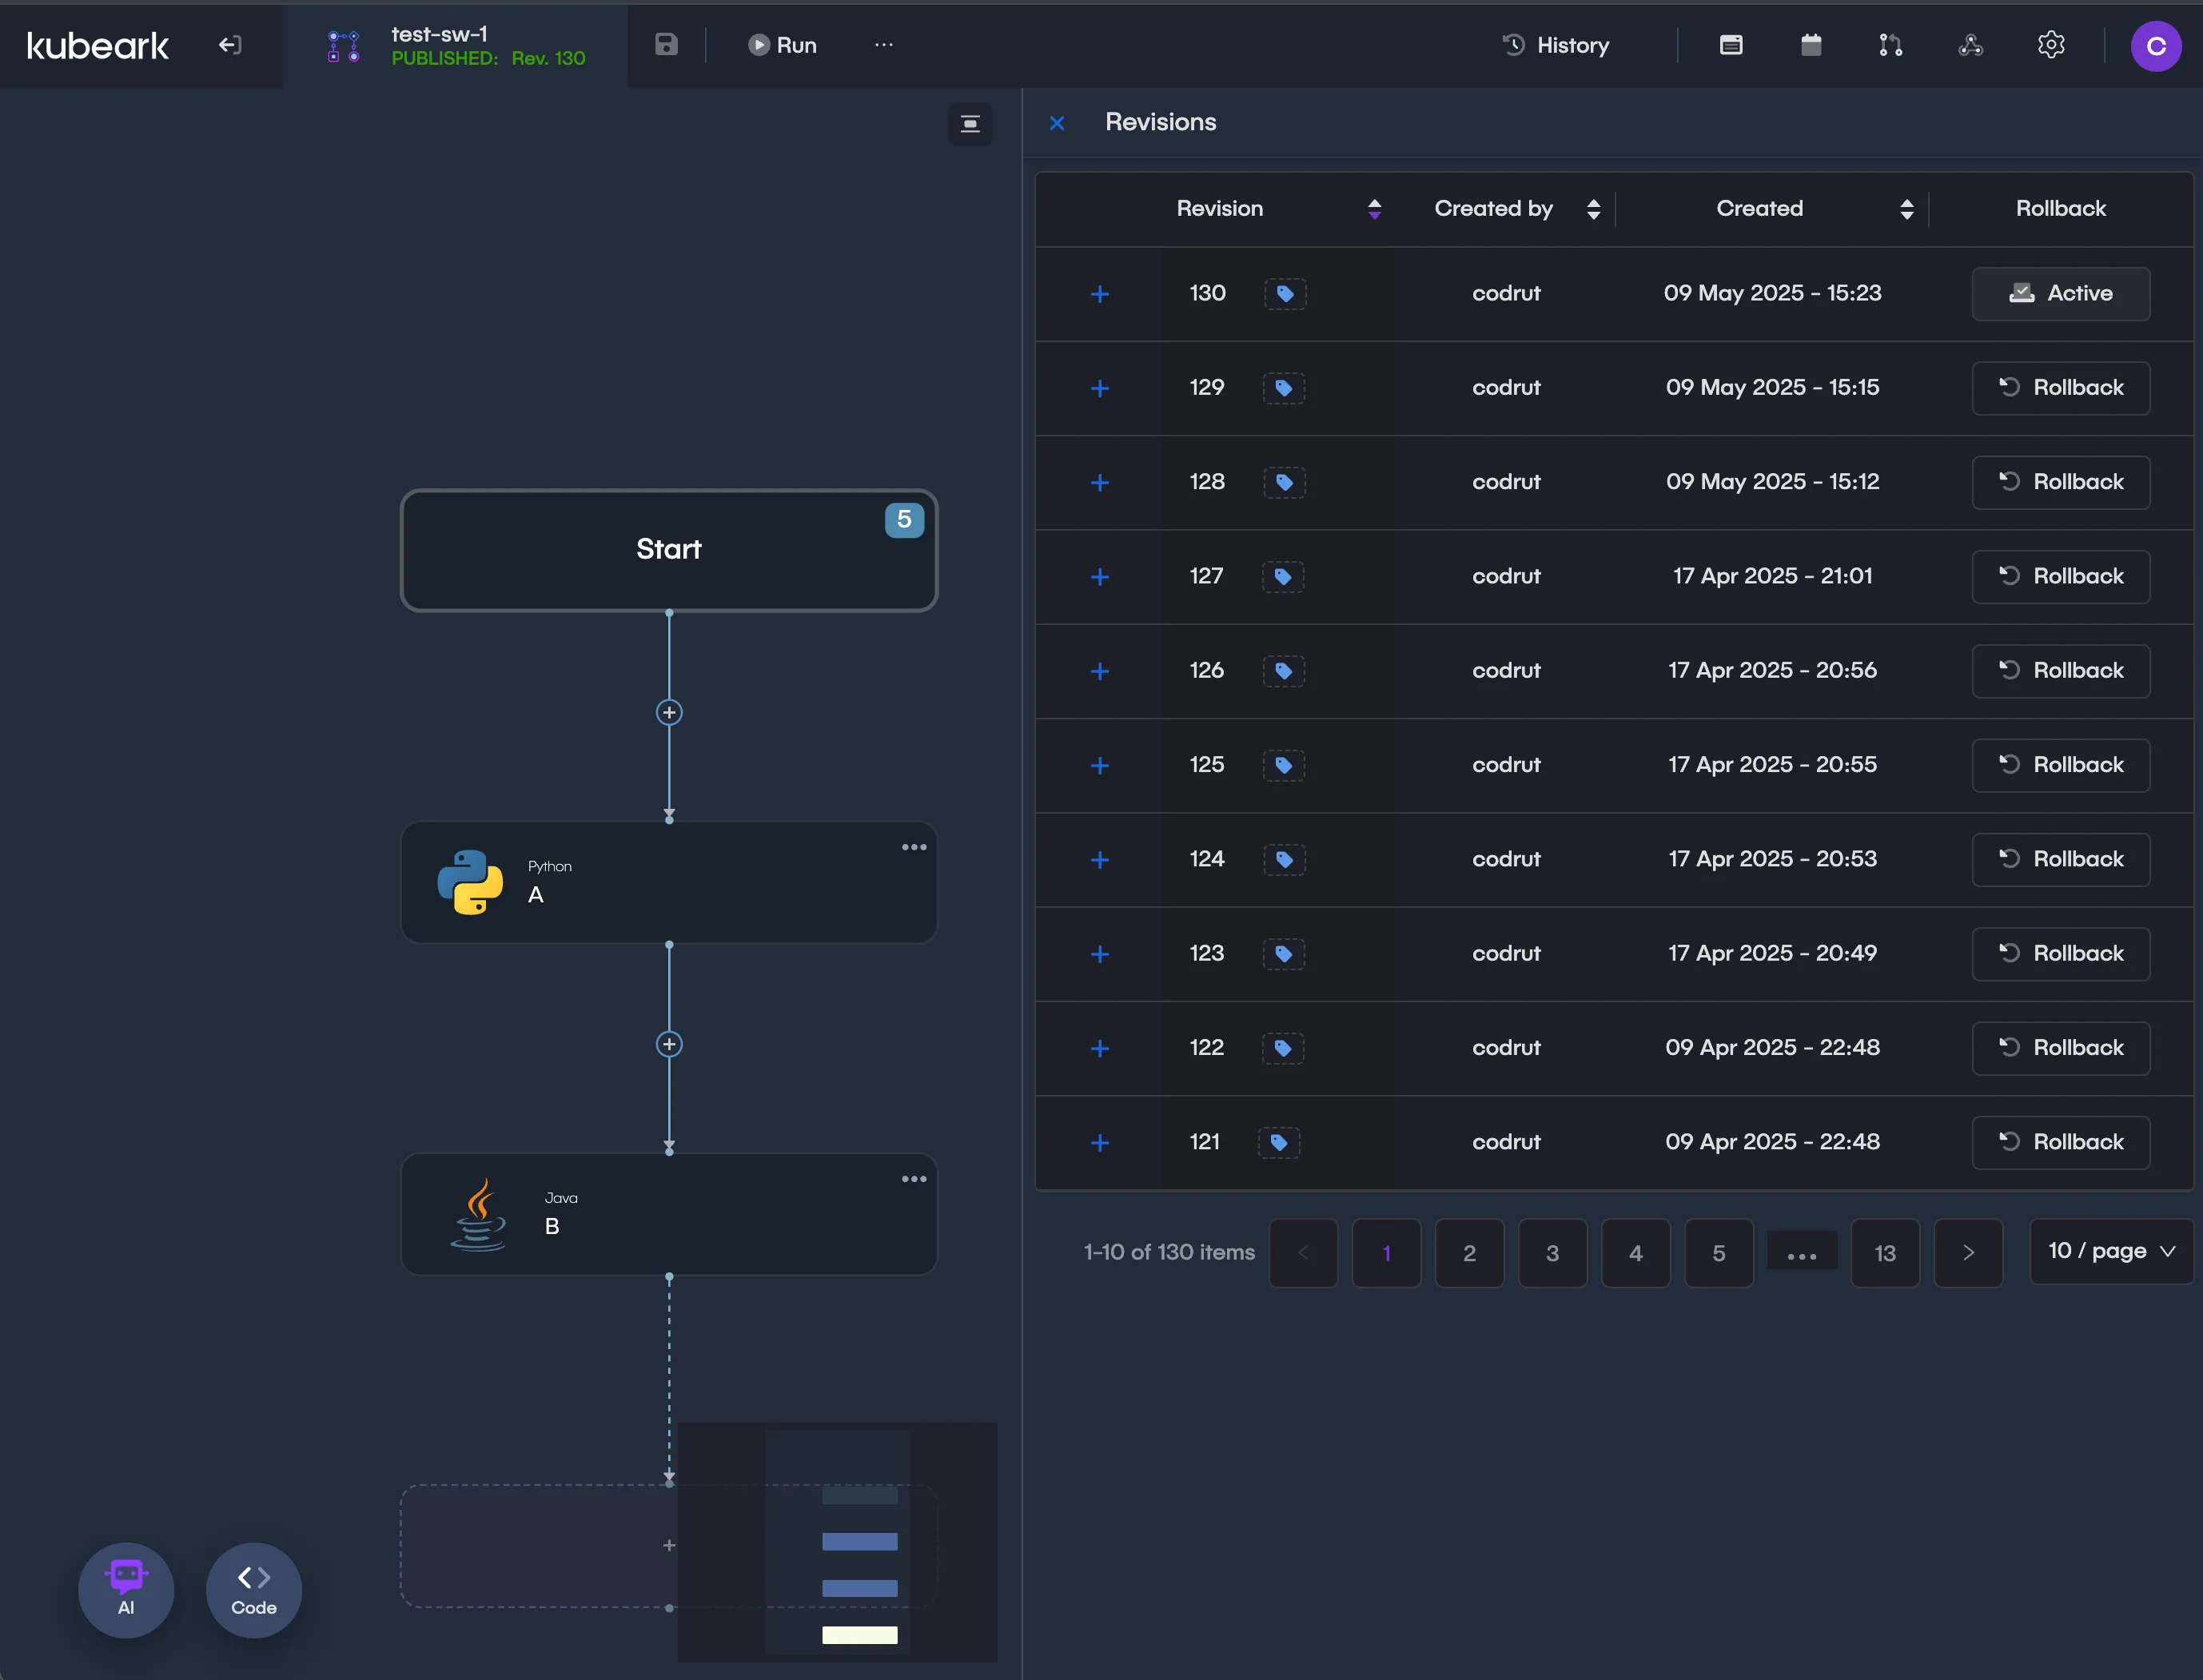Screen dimensions: 2203x1680
Task: Rollback to revision 121
Action: (x=2060, y=1142)
